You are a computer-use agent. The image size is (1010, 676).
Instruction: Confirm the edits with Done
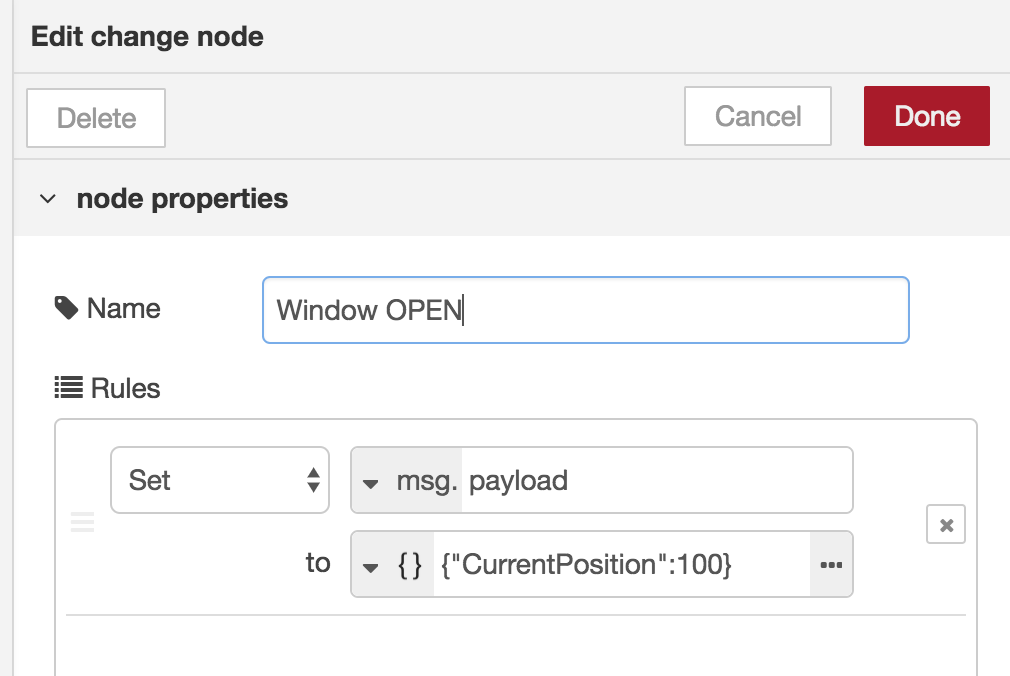[927, 116]
